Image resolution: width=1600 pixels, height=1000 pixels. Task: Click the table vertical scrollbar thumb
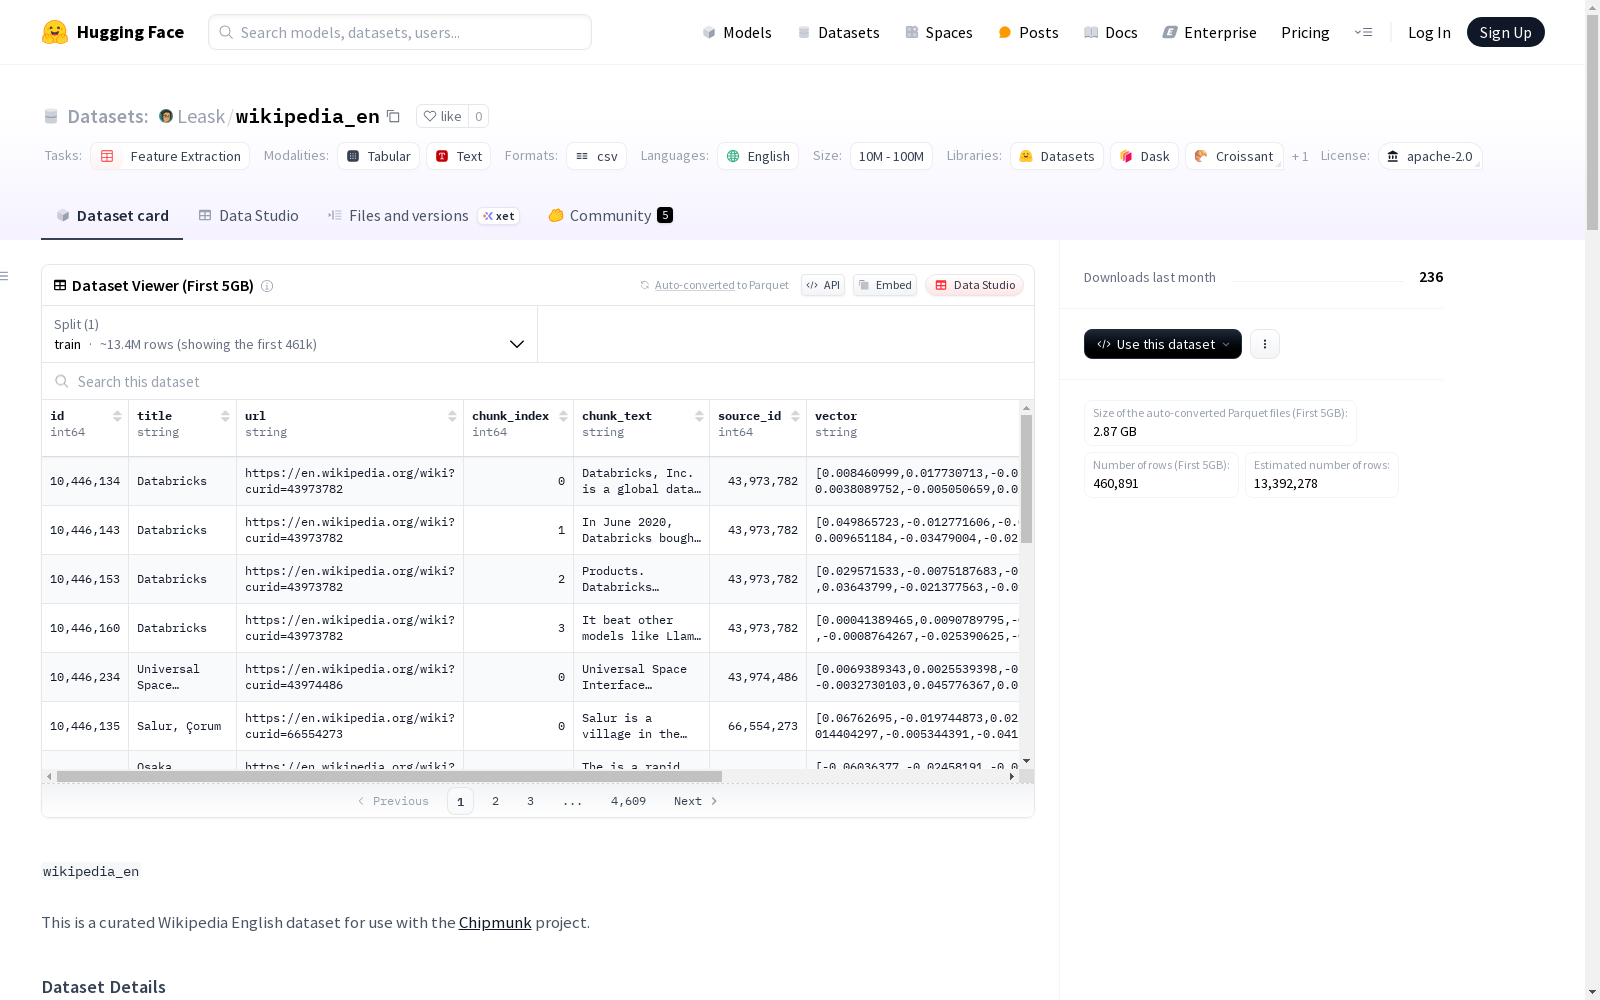pos(1026,480)
